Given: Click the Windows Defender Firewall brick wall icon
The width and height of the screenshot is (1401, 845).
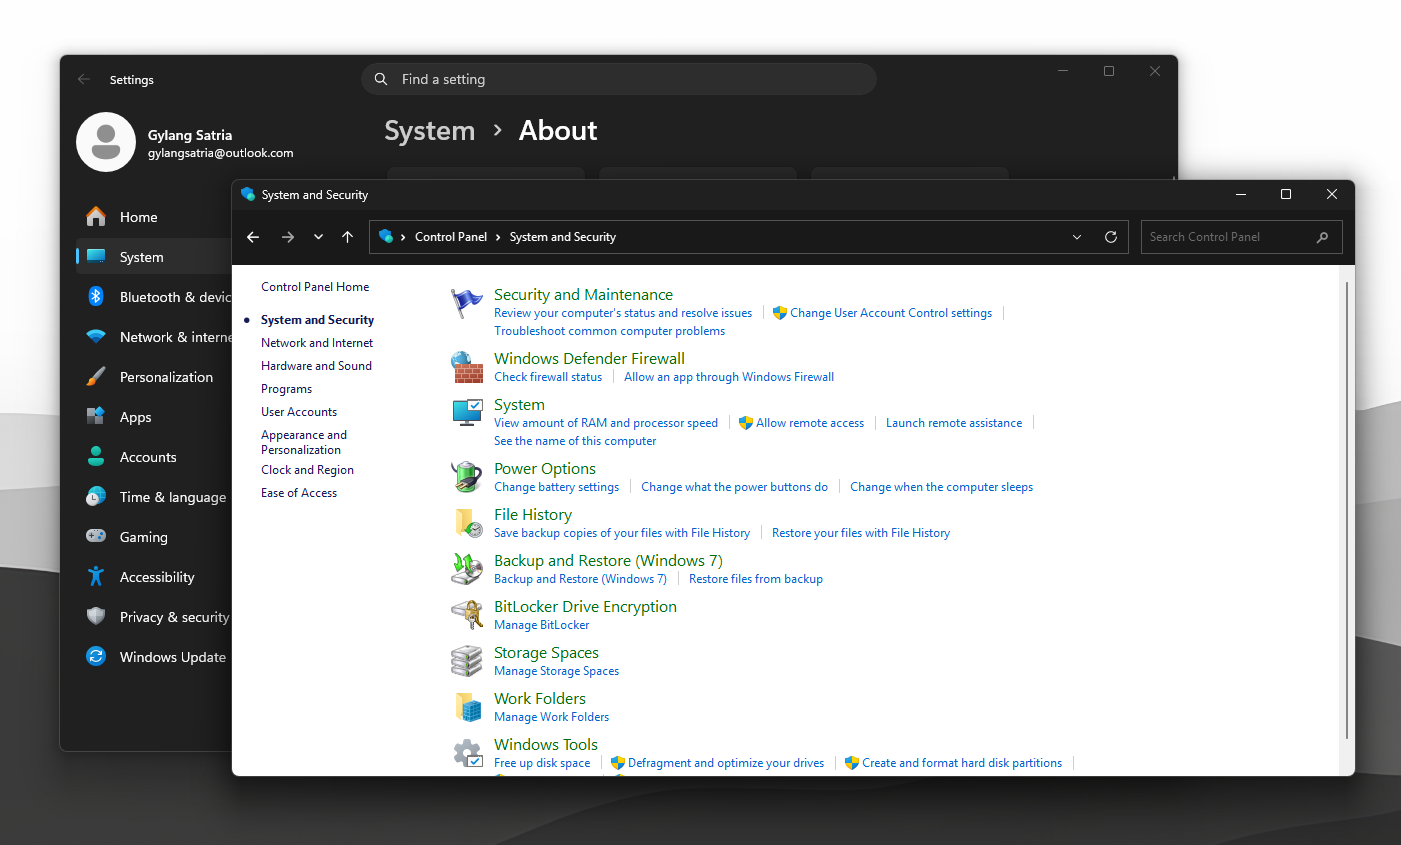Looking at the screenshot, I should 467,367.
